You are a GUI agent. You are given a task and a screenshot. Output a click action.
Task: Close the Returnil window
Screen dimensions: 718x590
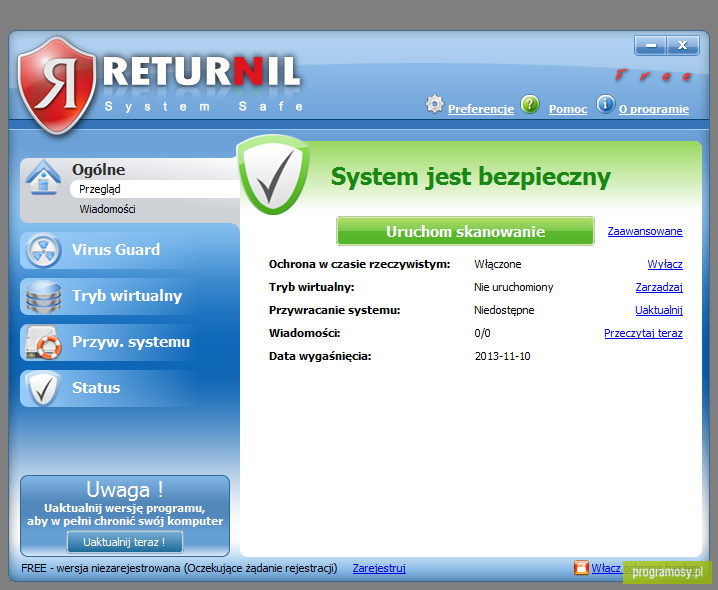click(x=683, y=45)
